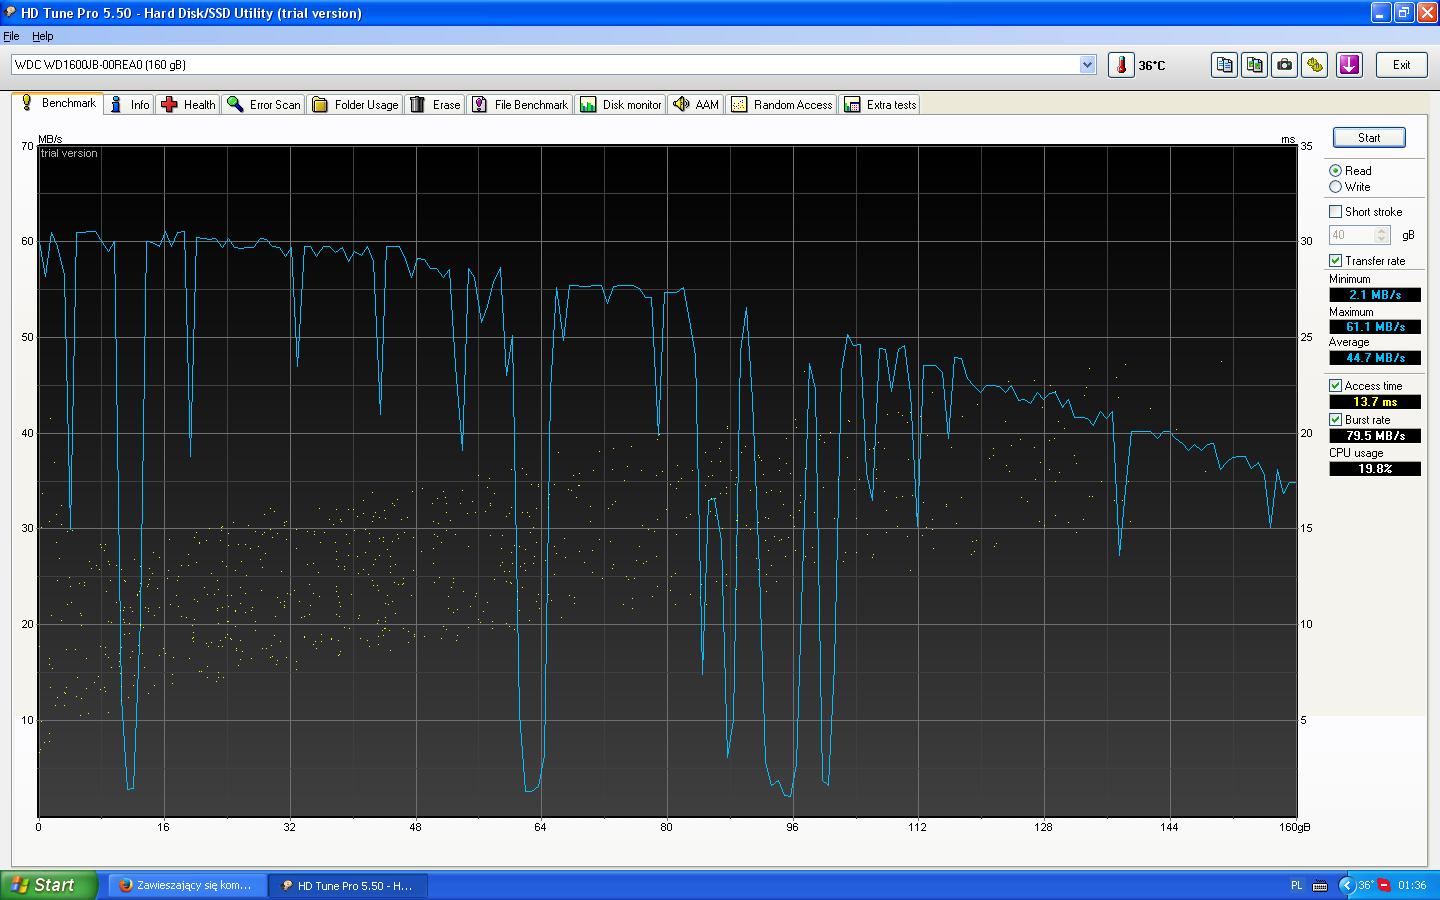Switch to the Disk monitor tab

pos(621,104)
